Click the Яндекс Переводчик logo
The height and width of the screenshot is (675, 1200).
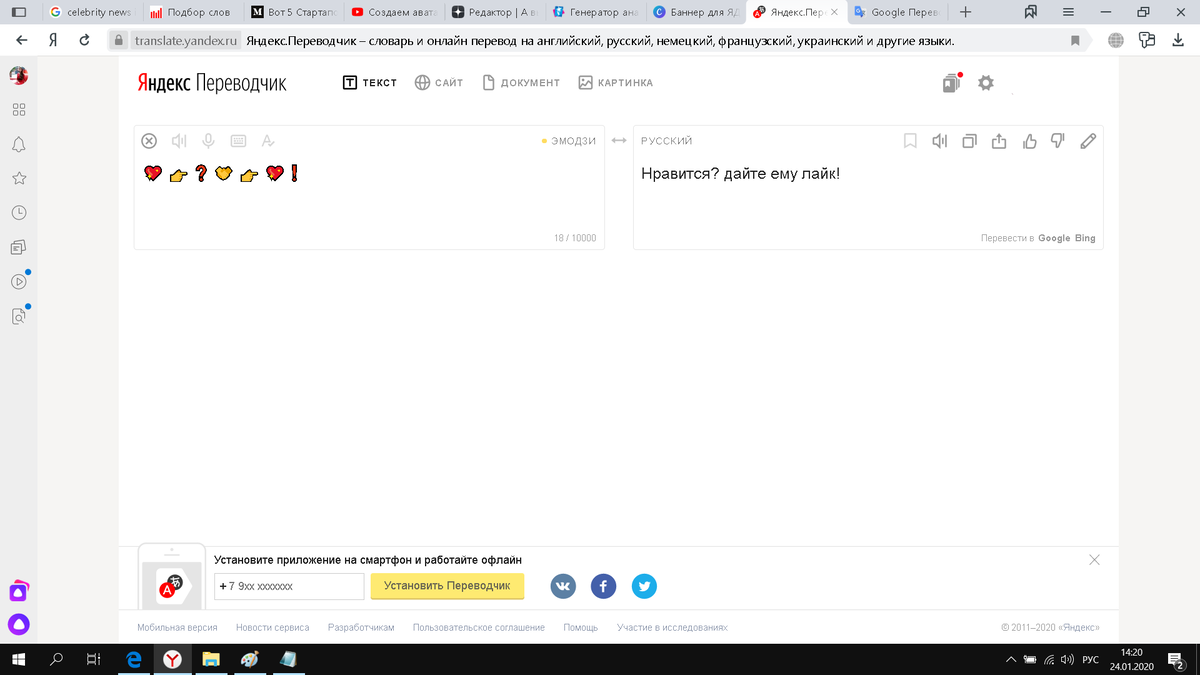coord(212,83)
